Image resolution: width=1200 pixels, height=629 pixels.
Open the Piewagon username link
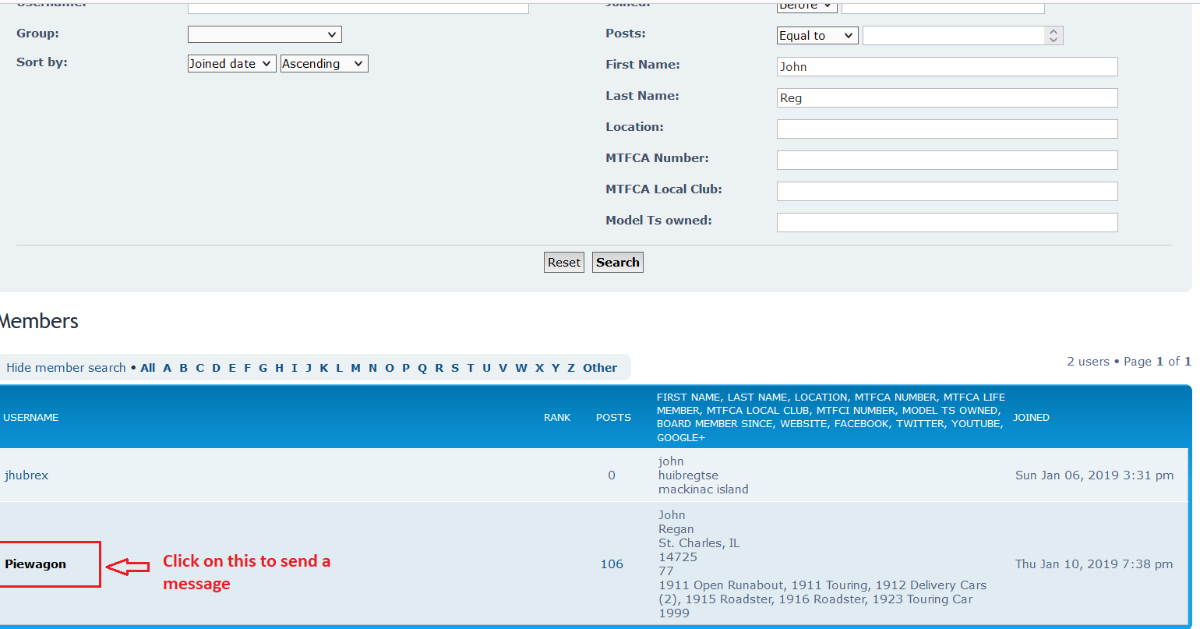35,564
